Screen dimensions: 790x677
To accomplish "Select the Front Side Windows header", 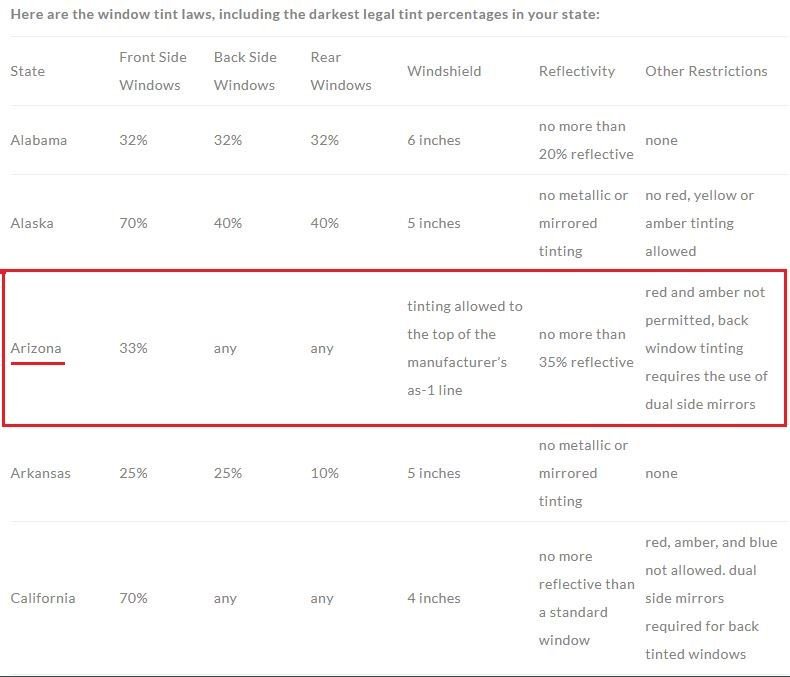I will pyautogui.click(x=153, y=71).
